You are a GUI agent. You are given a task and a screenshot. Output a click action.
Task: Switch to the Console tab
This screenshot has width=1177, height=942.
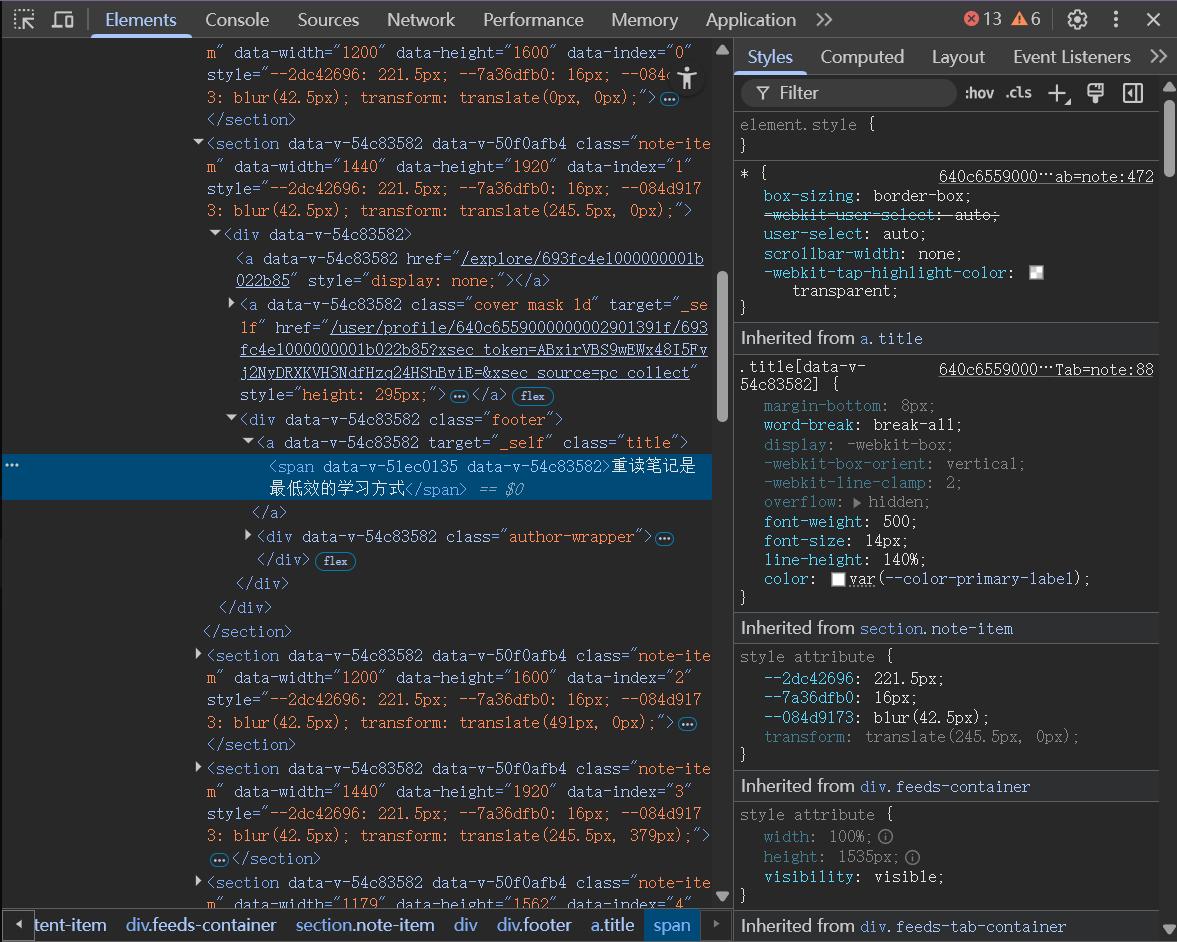coord(237,19)
